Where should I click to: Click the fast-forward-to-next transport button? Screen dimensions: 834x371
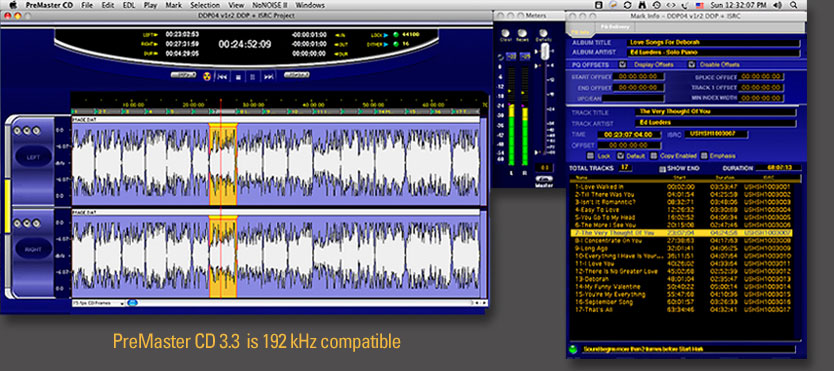[269, 77]
